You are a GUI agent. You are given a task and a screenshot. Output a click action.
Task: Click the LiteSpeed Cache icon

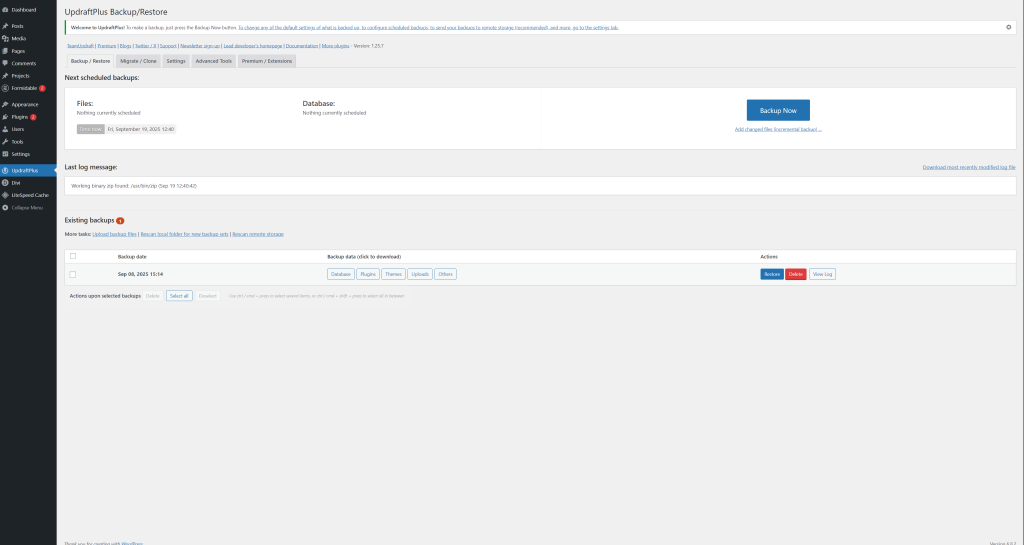click(x=5, y=195)
